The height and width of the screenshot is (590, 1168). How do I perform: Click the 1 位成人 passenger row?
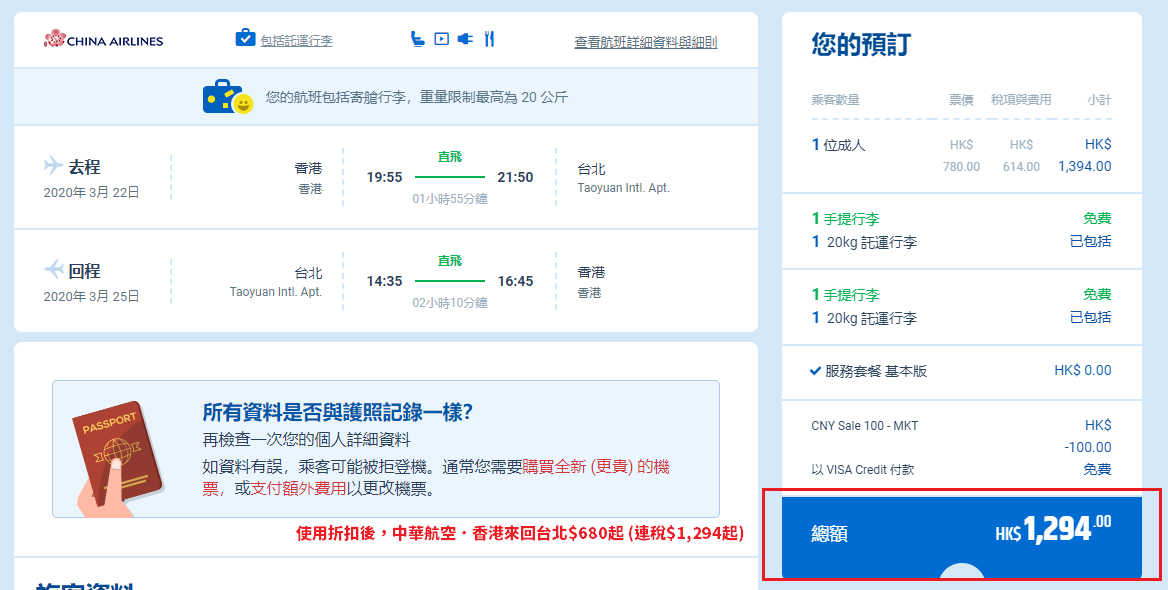coord(962,156)
